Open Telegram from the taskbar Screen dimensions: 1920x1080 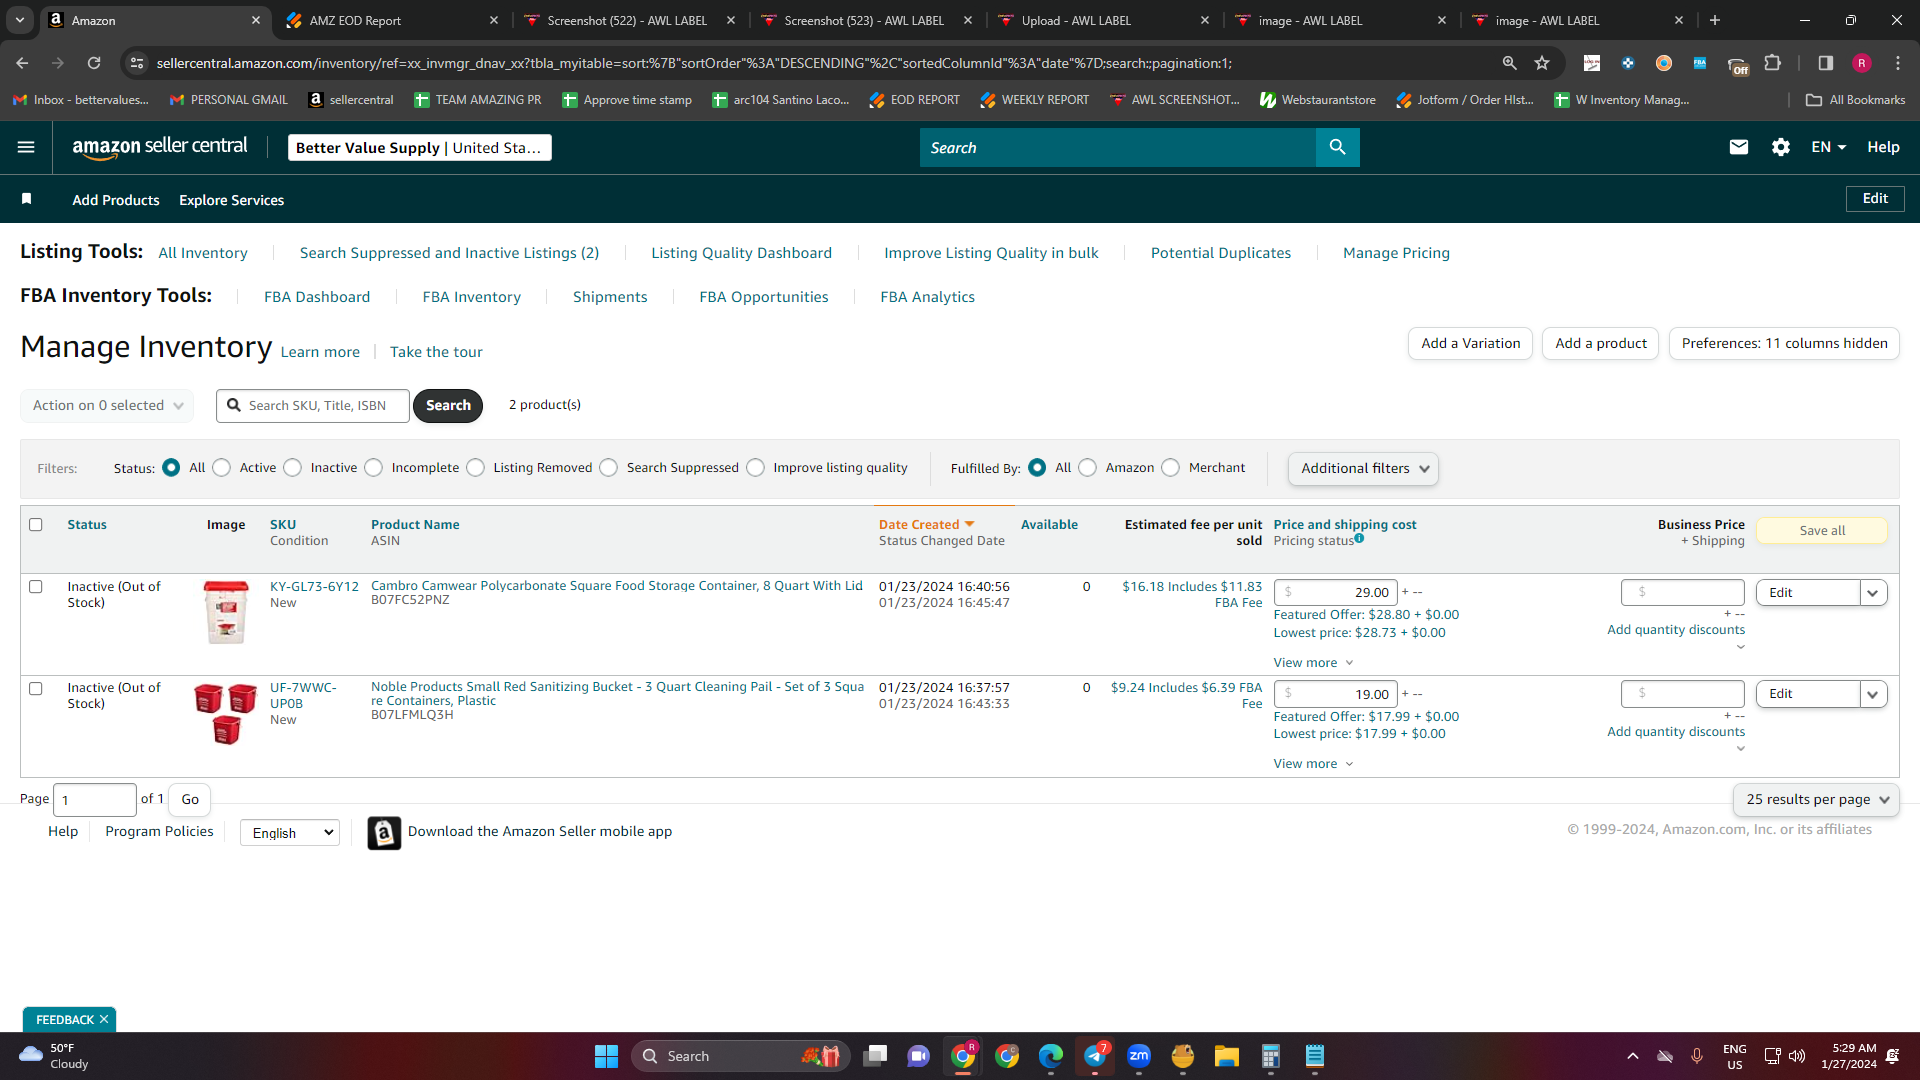1095,1056
